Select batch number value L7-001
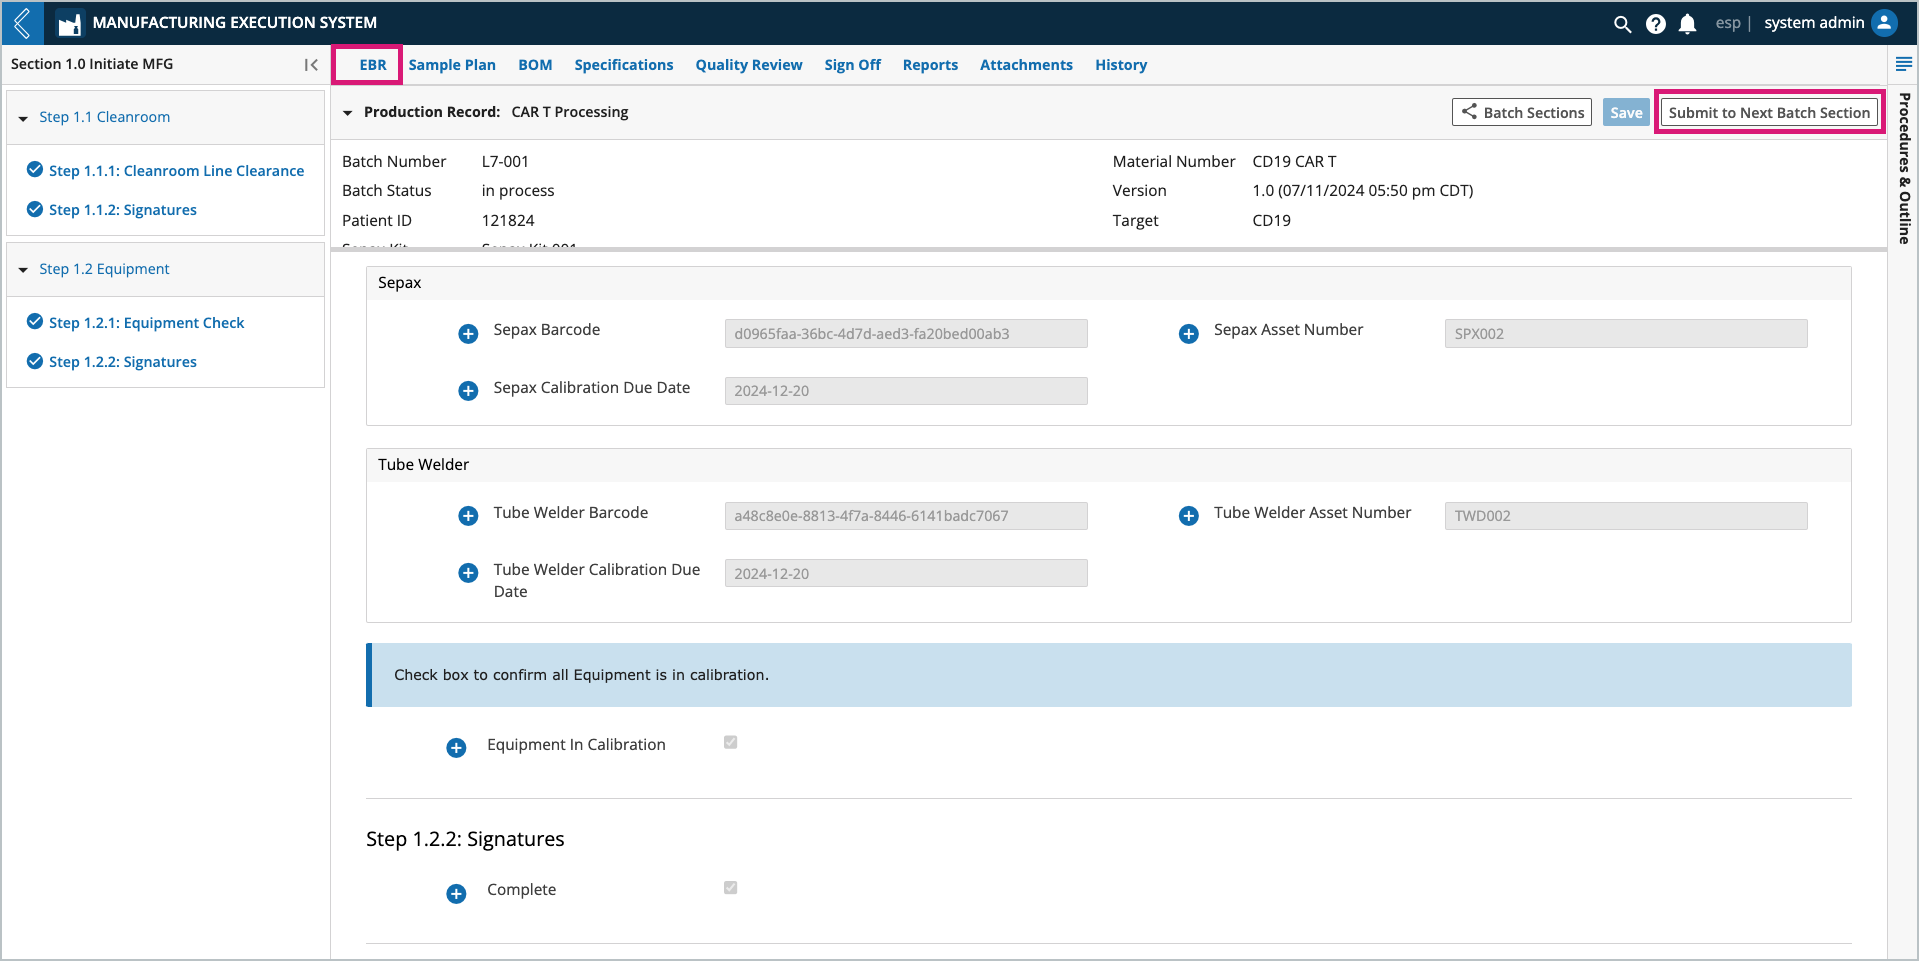 [x=505, y=162]
